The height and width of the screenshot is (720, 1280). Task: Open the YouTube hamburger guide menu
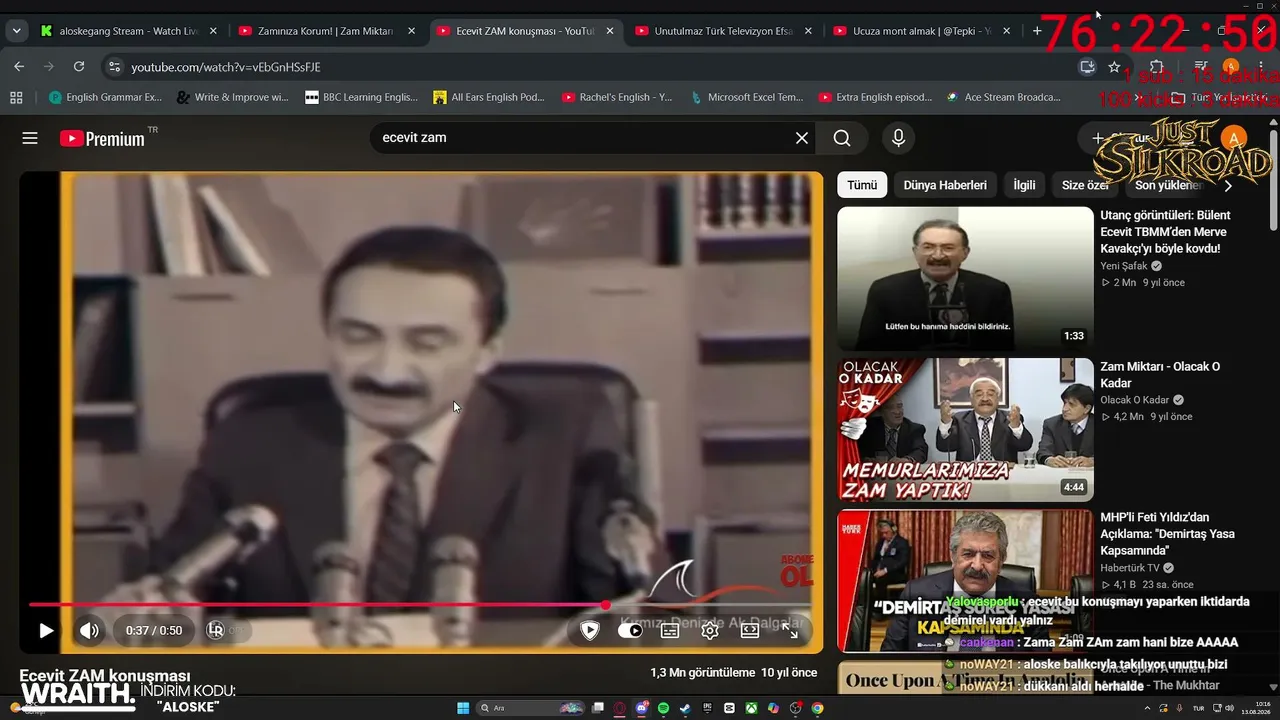30,138
